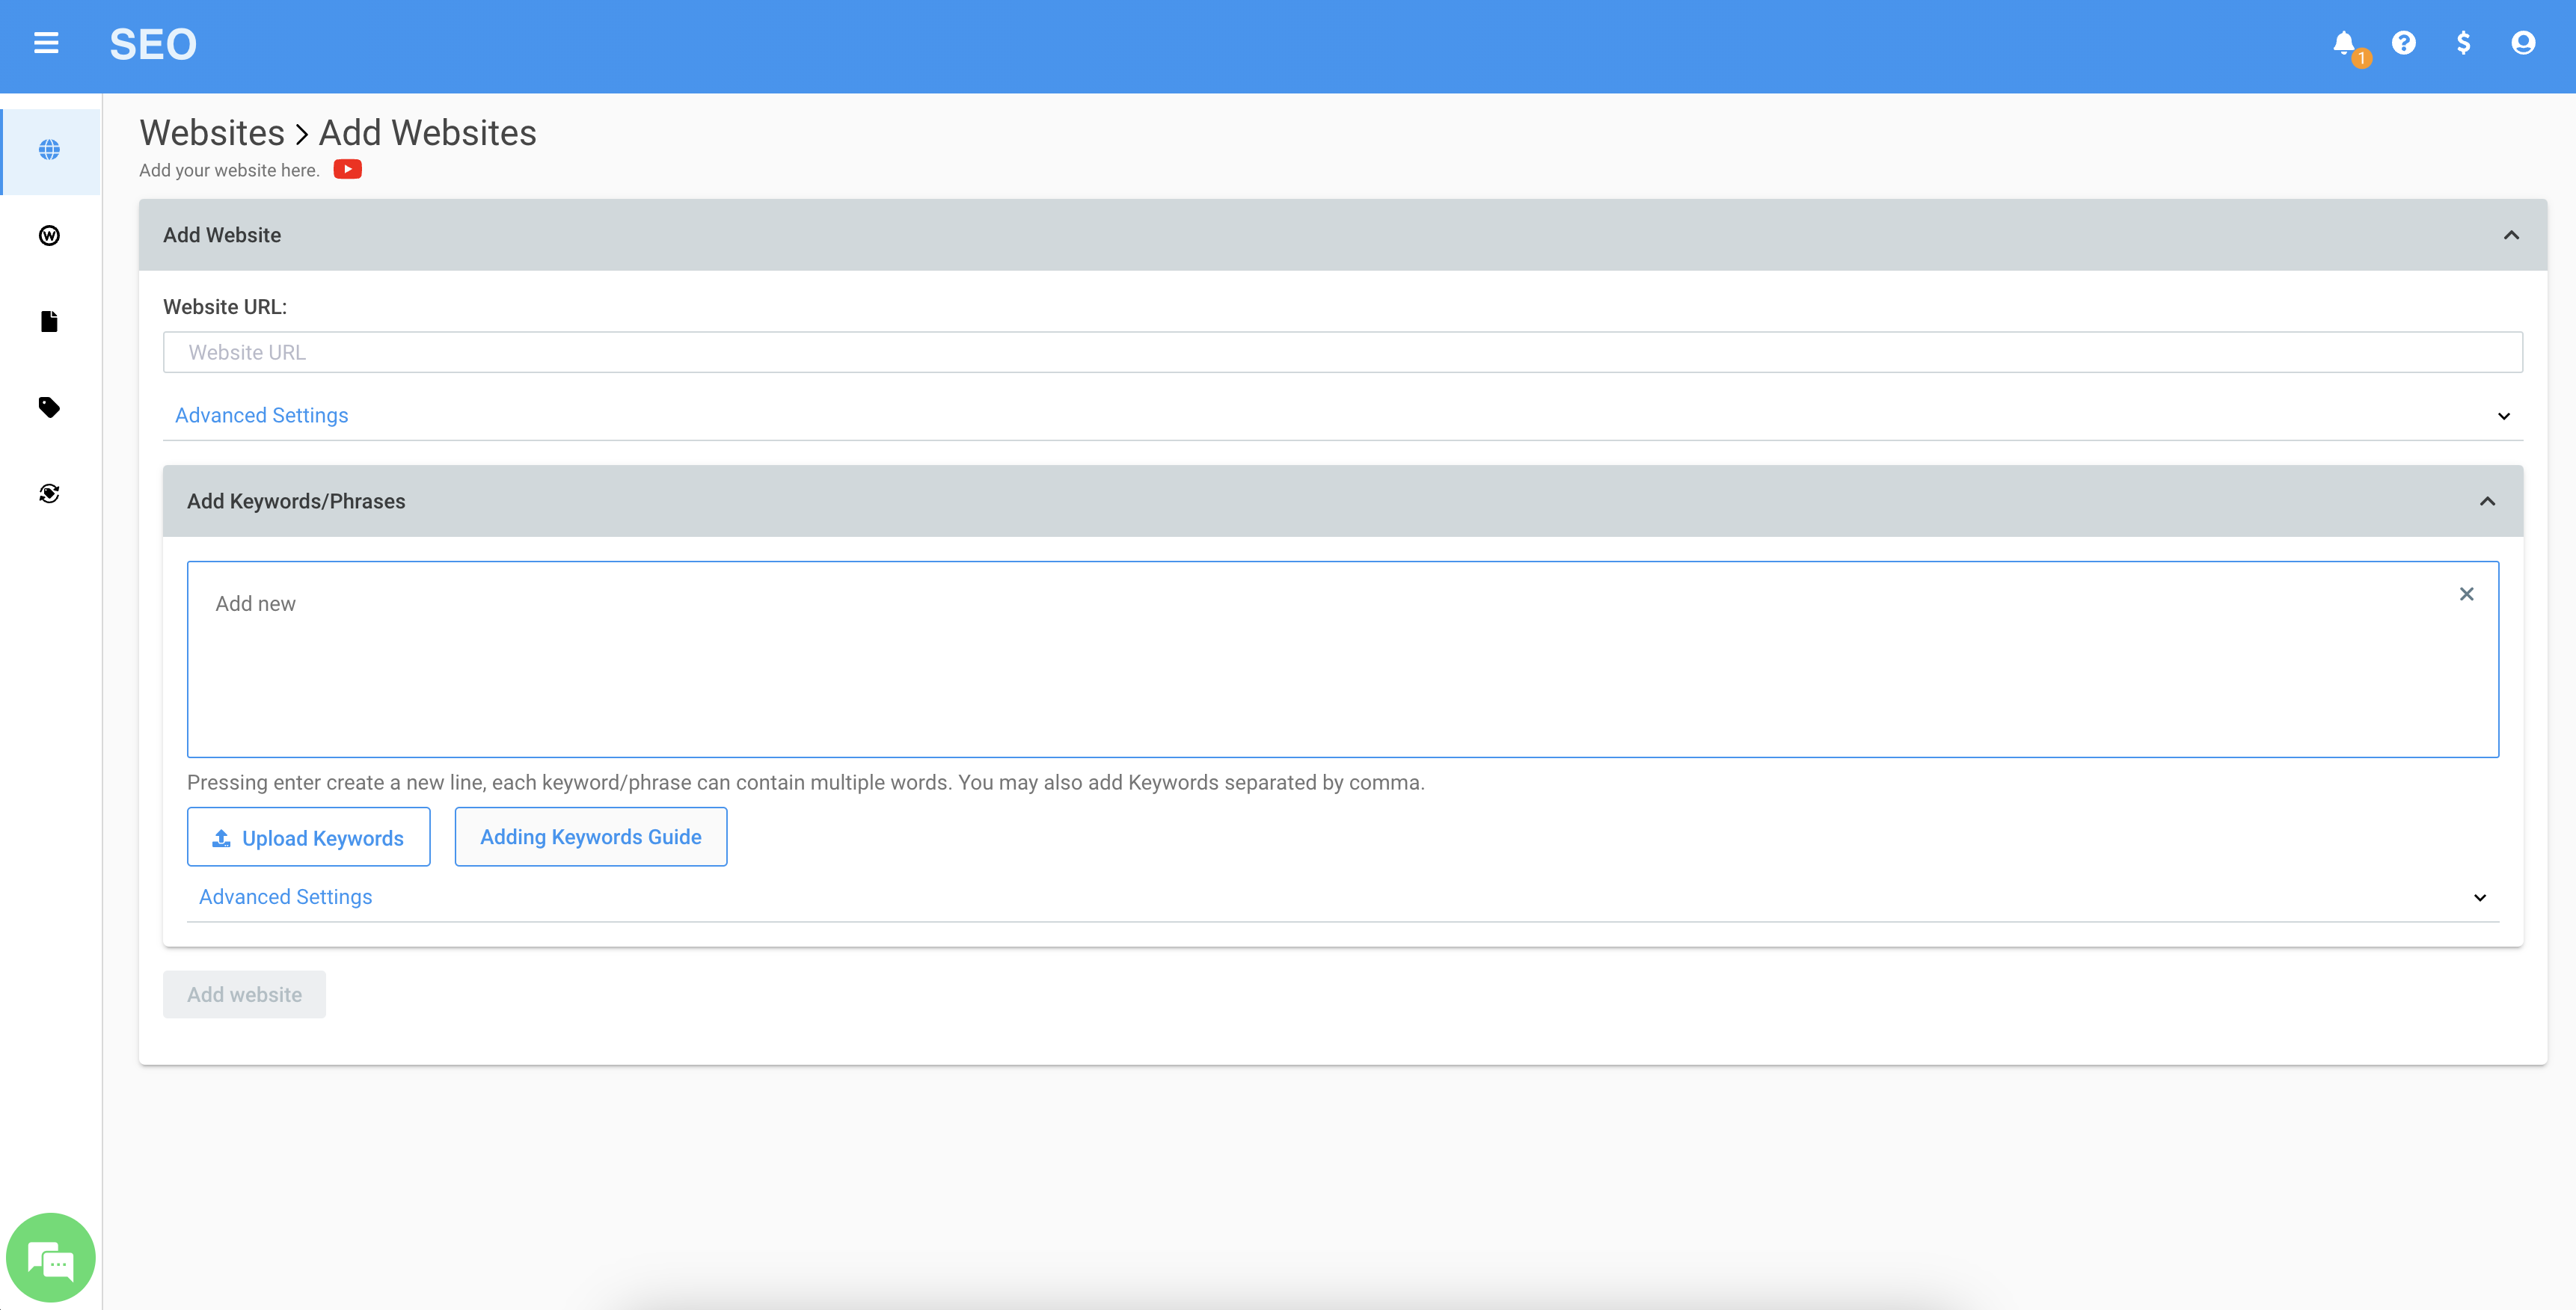
Task: Open the Adding Keywords Guide
Action: [591, 837]
